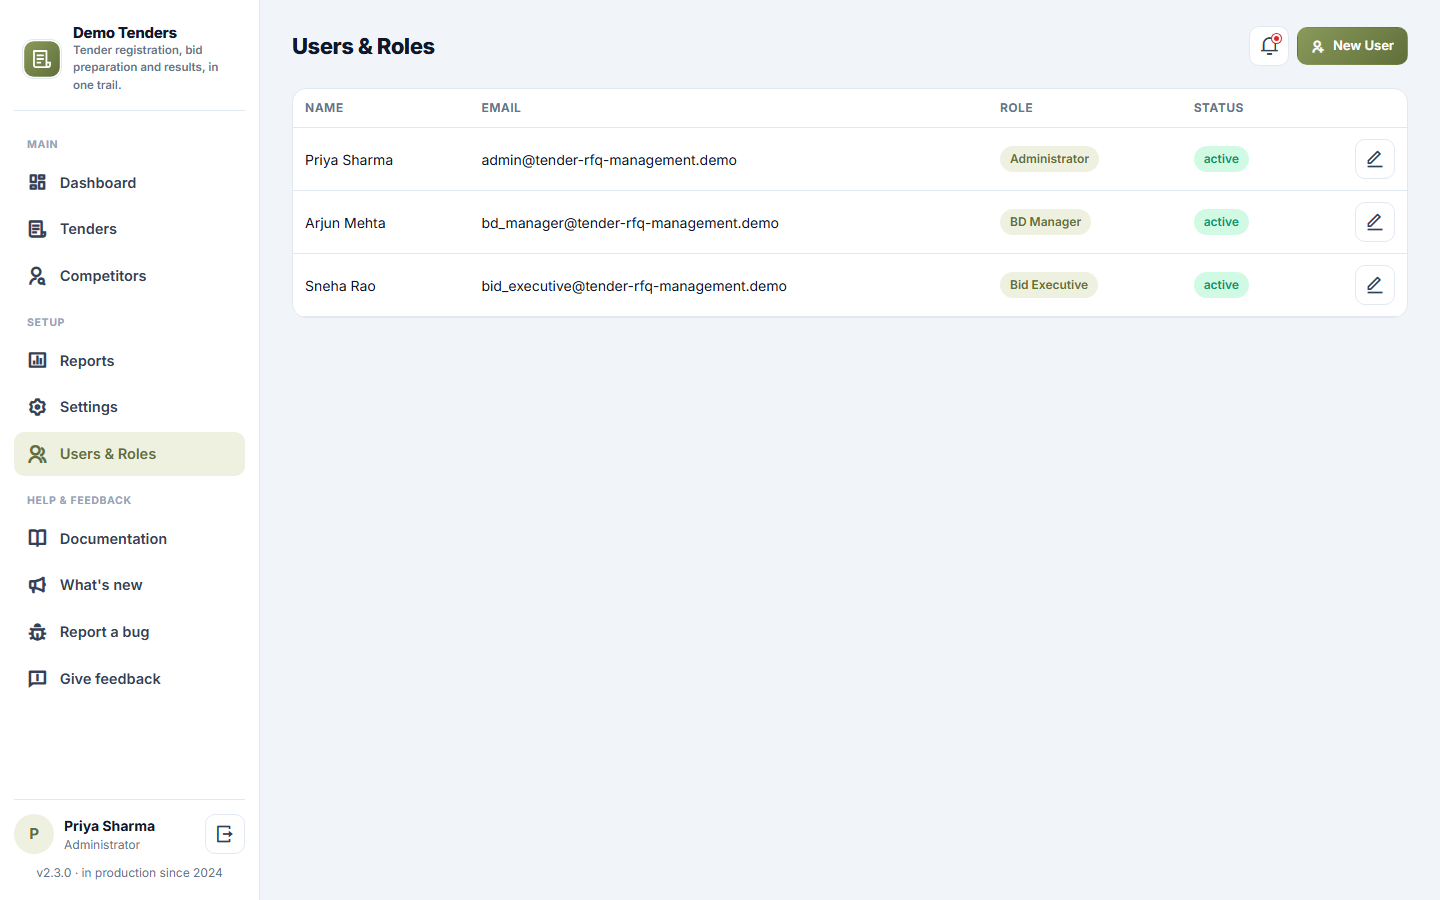Click the Users & Roles people icon
1440x900 pixels.
(x=37, y=454)
